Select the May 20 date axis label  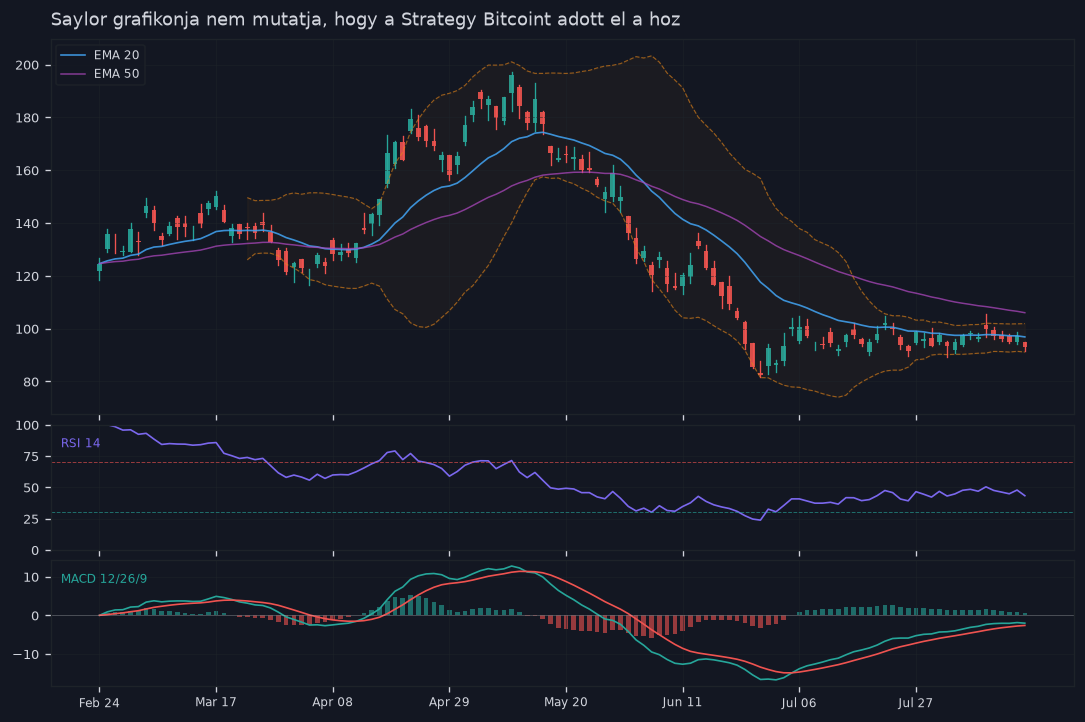point(565,702)
